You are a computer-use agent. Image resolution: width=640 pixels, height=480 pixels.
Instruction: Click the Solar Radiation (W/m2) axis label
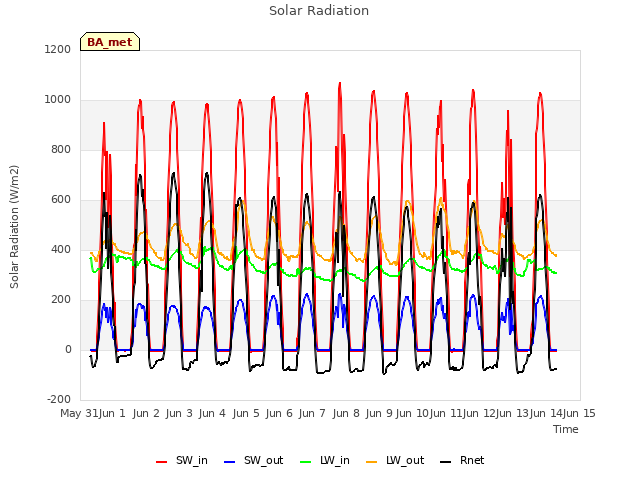click(x=14, y=227)
